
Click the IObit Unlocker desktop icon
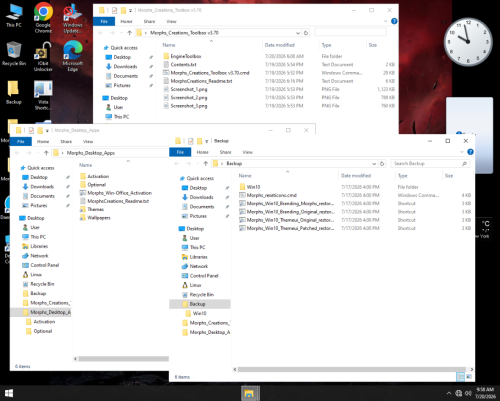point(43,57)
